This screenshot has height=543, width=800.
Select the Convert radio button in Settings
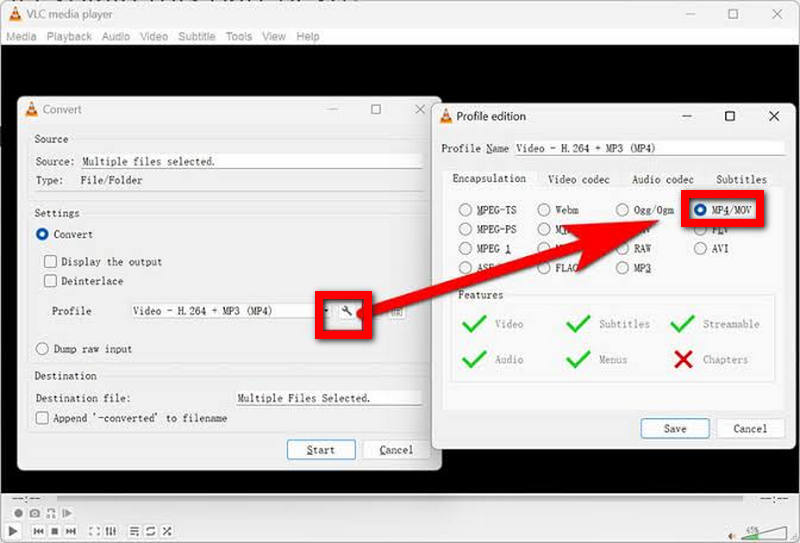coord(42,235)
